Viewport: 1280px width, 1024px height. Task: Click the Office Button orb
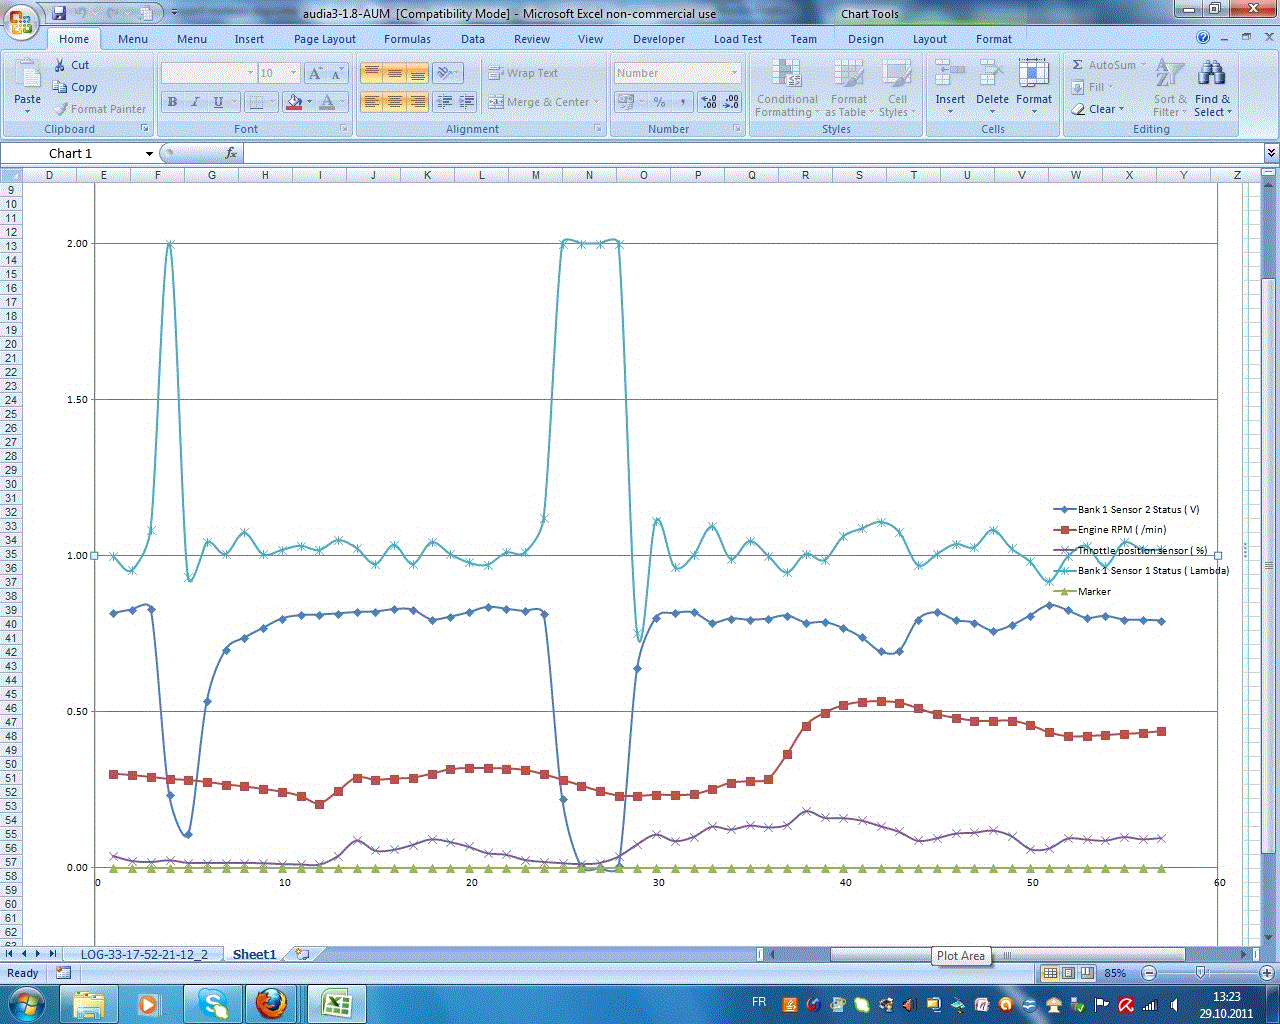click(x=21, y=21)
